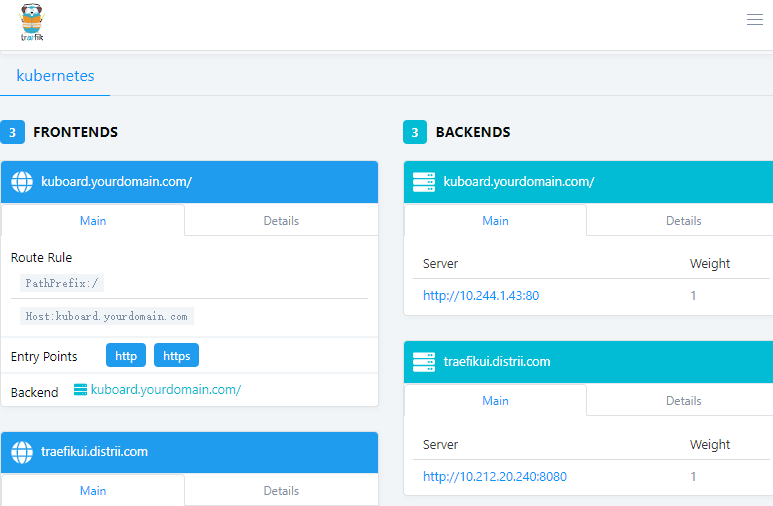Viewport: 773px width, 506px height.
Task: Click traefikui.distrii.com frontend card title
Action: coord(94,452)
